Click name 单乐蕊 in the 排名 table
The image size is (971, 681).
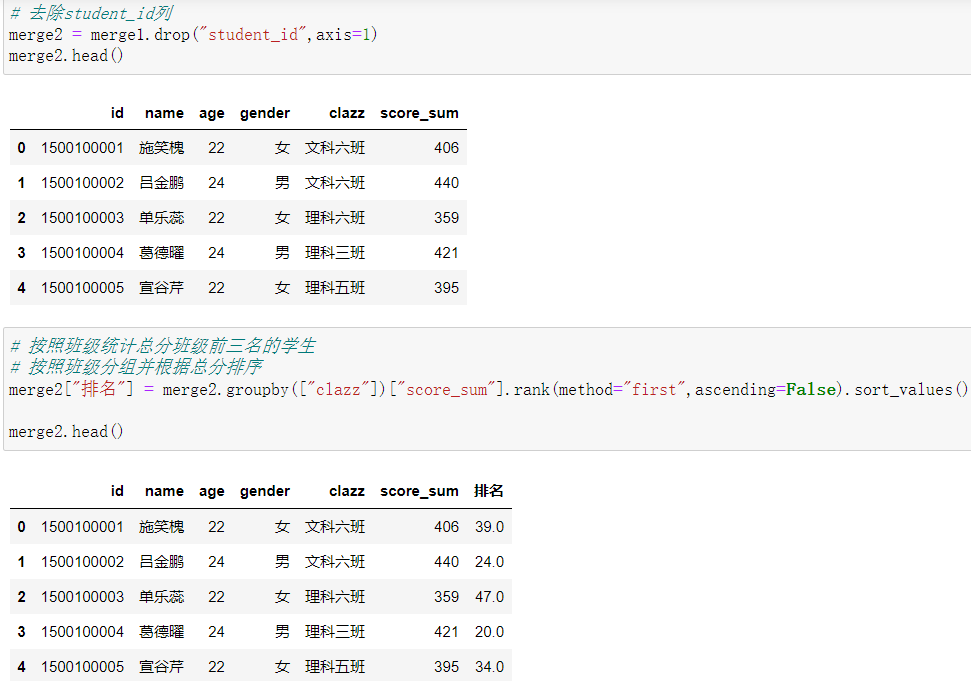pos(162,597)
